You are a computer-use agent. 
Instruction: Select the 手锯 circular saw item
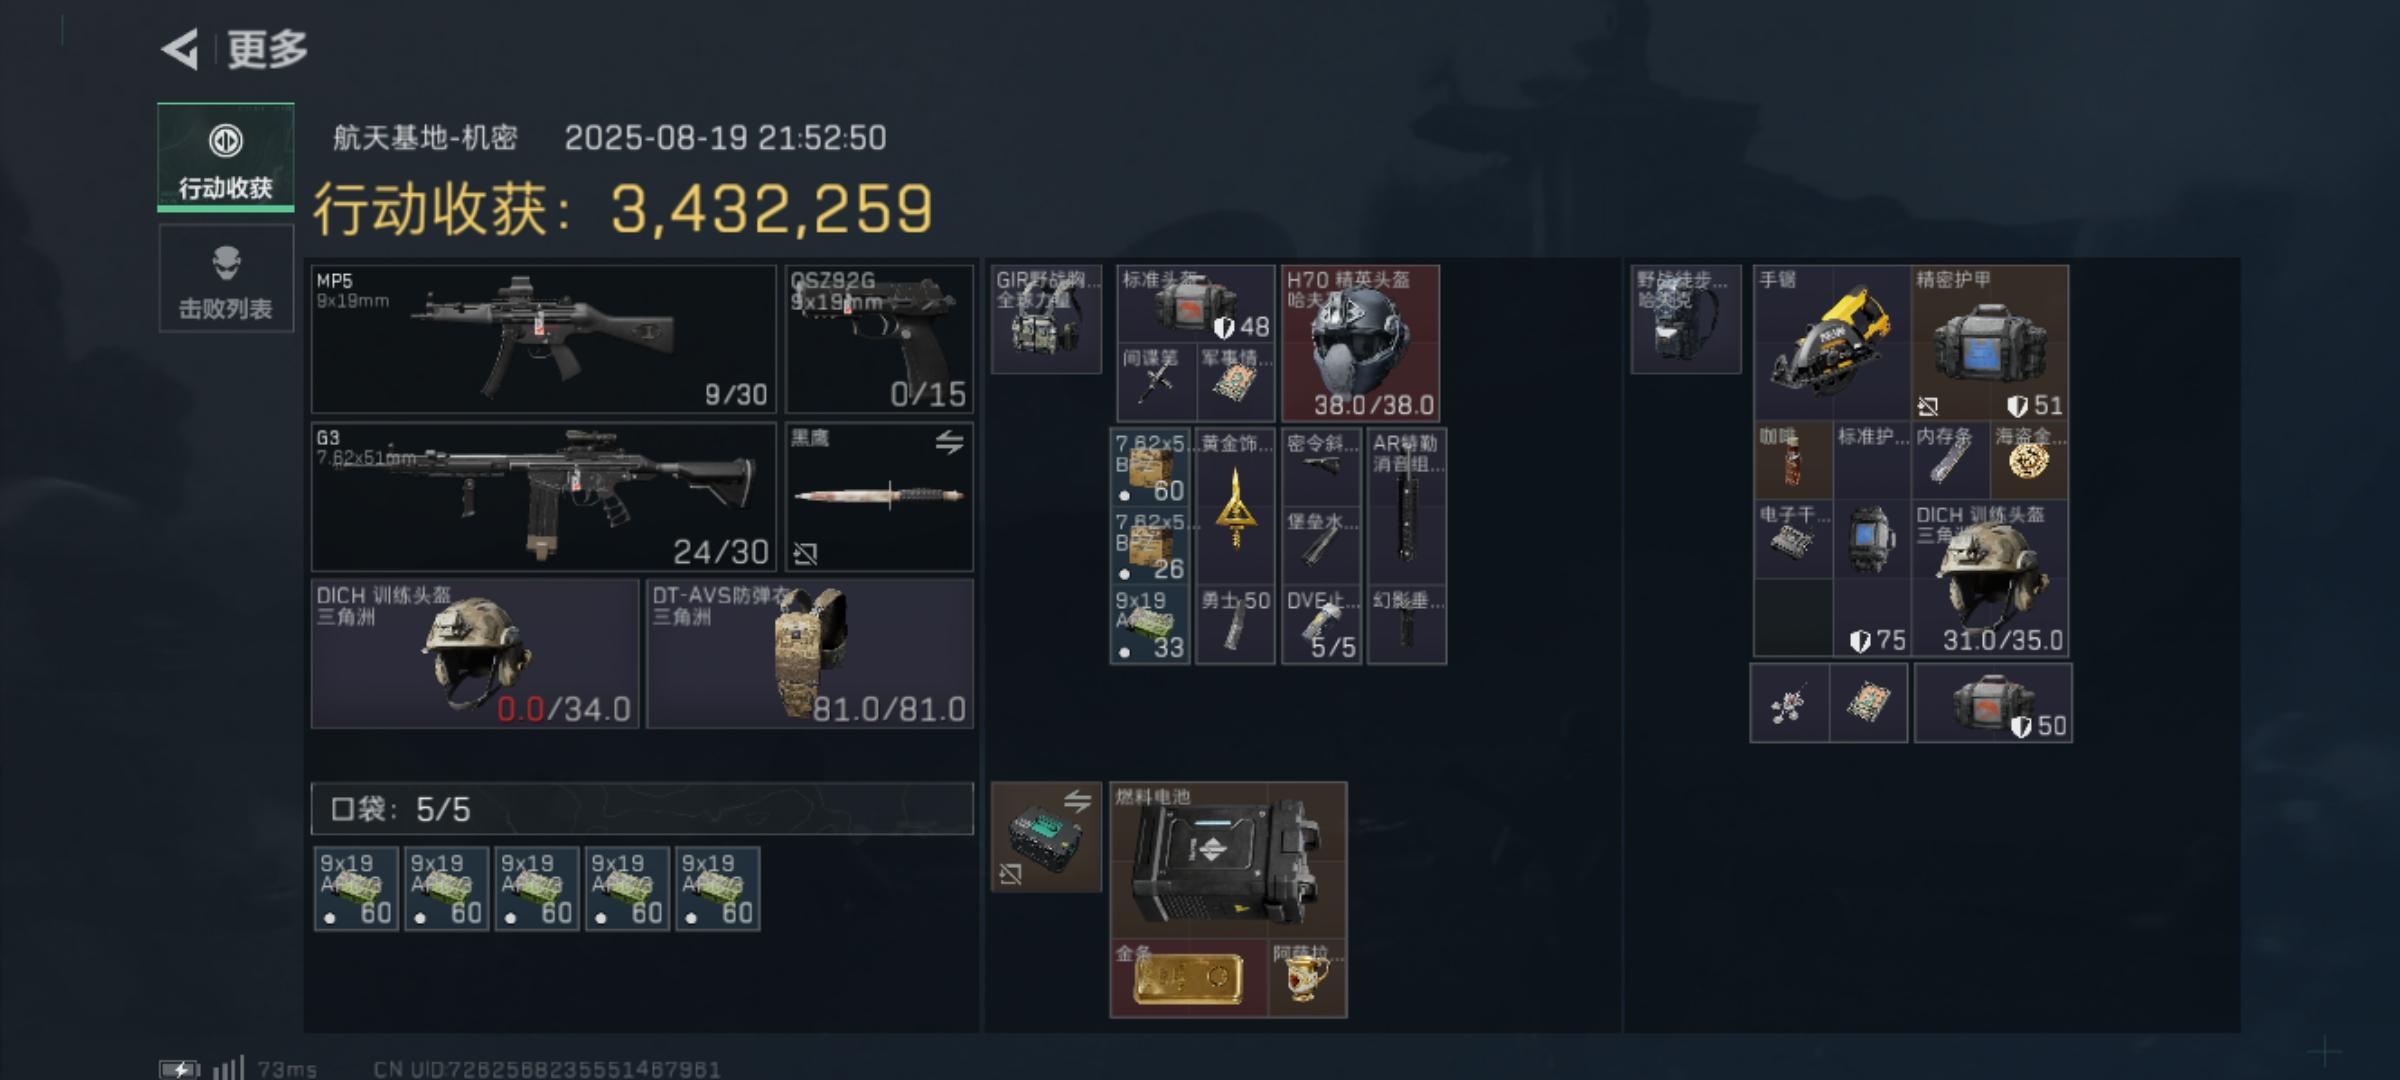(x=1832, y=343)
